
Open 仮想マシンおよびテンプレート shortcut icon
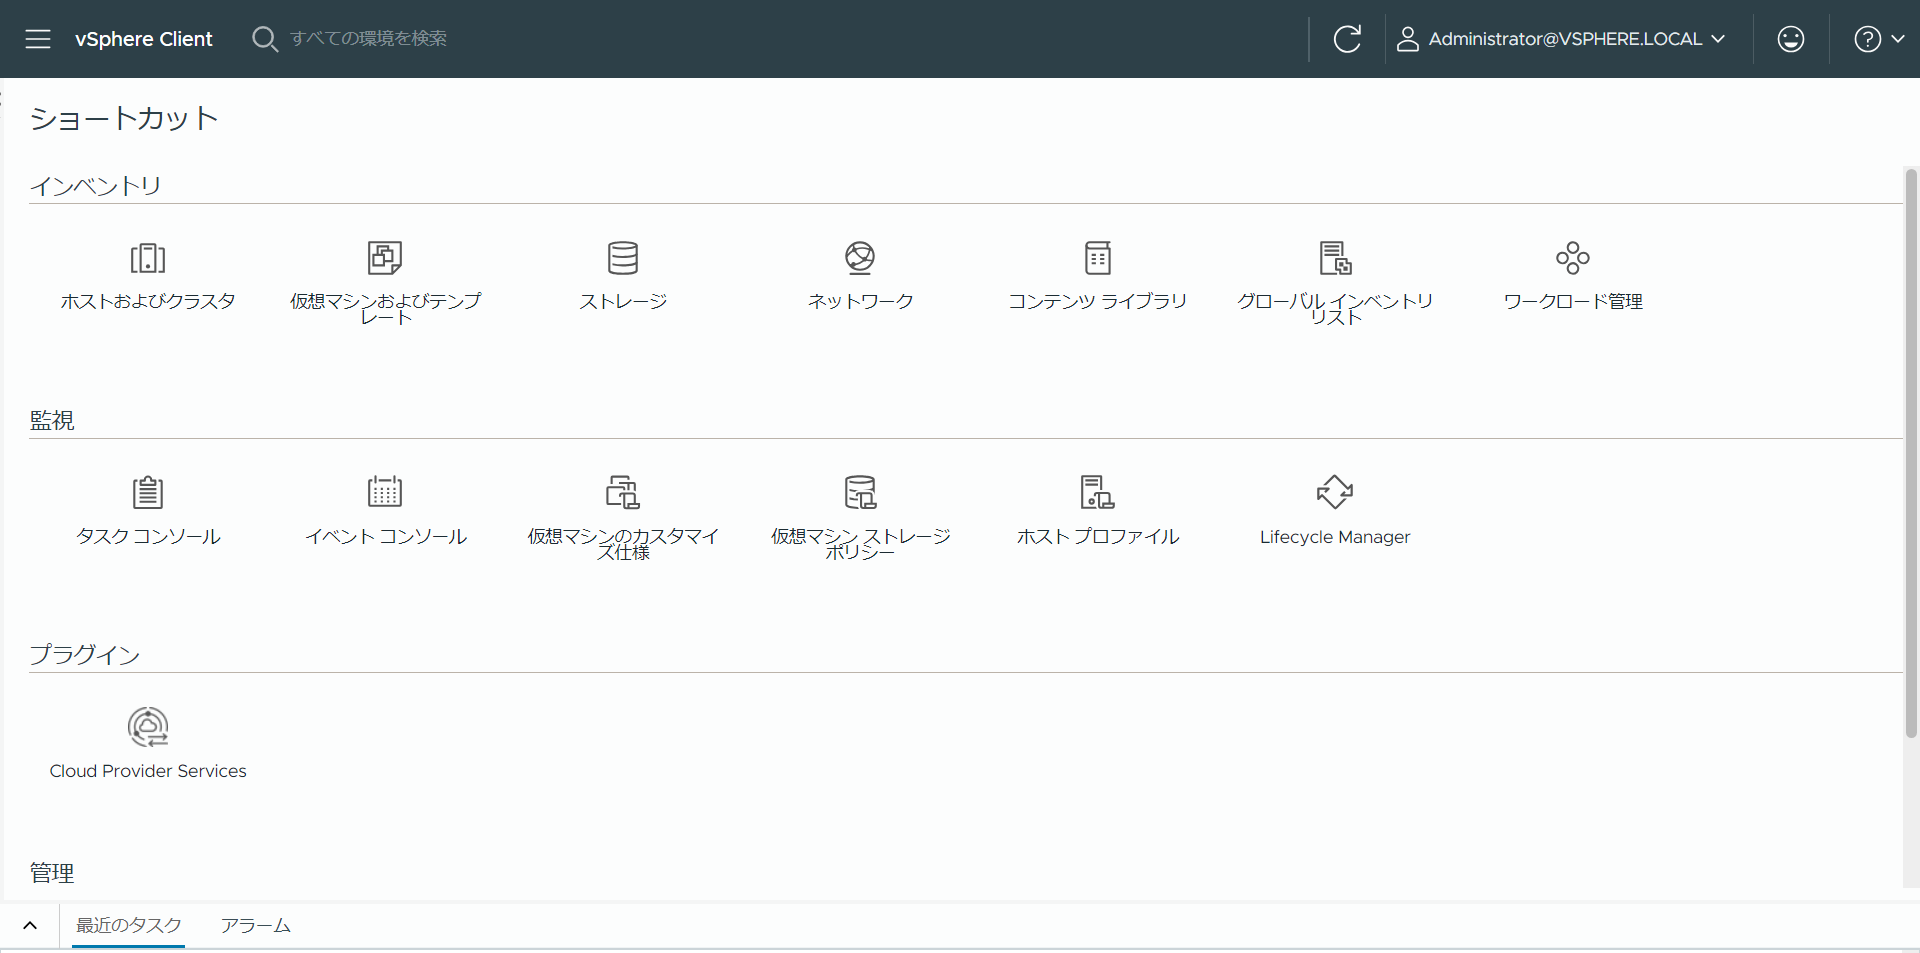pos(385,258)
